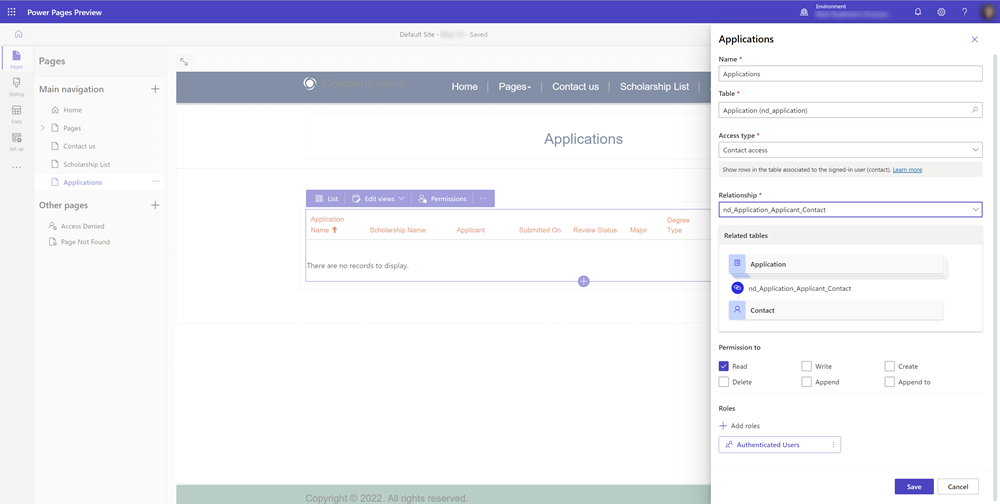The image size is (1000, 504).
Task: Sort by Application Name column header
Action: pyautogui.click(x=327, y=225)
